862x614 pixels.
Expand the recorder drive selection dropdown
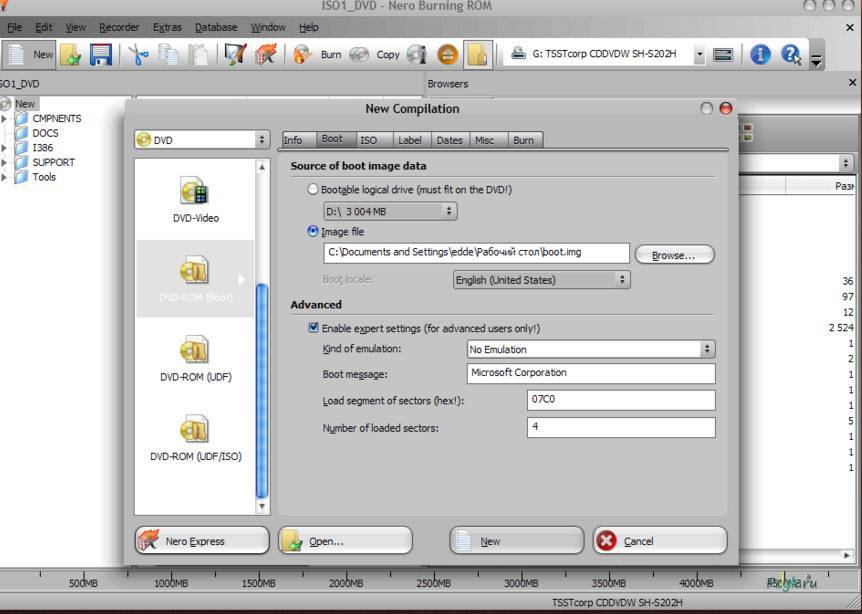699,55
